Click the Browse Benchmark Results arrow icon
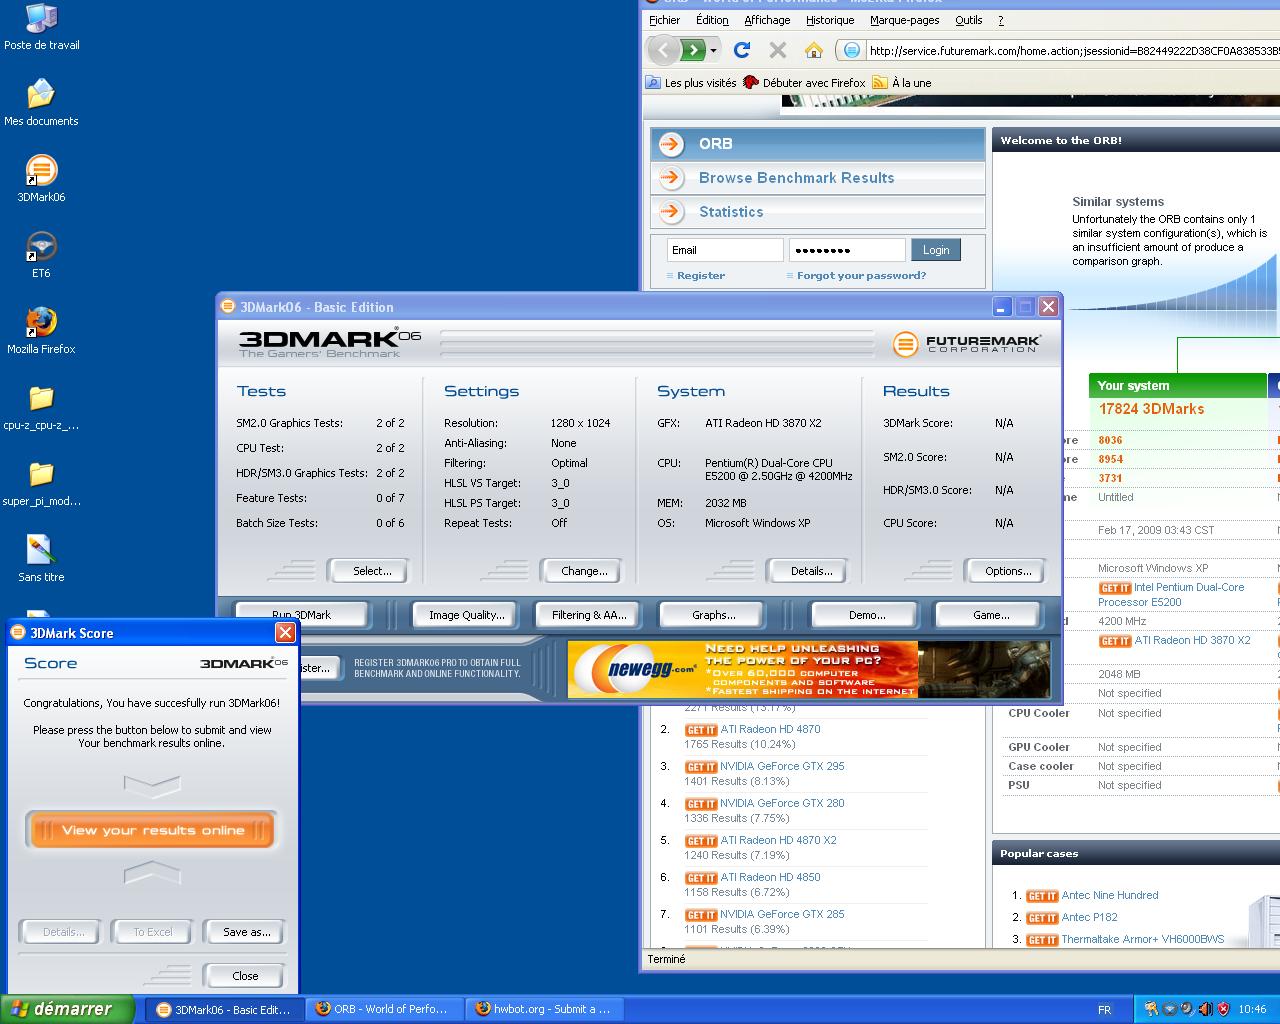 671,178
